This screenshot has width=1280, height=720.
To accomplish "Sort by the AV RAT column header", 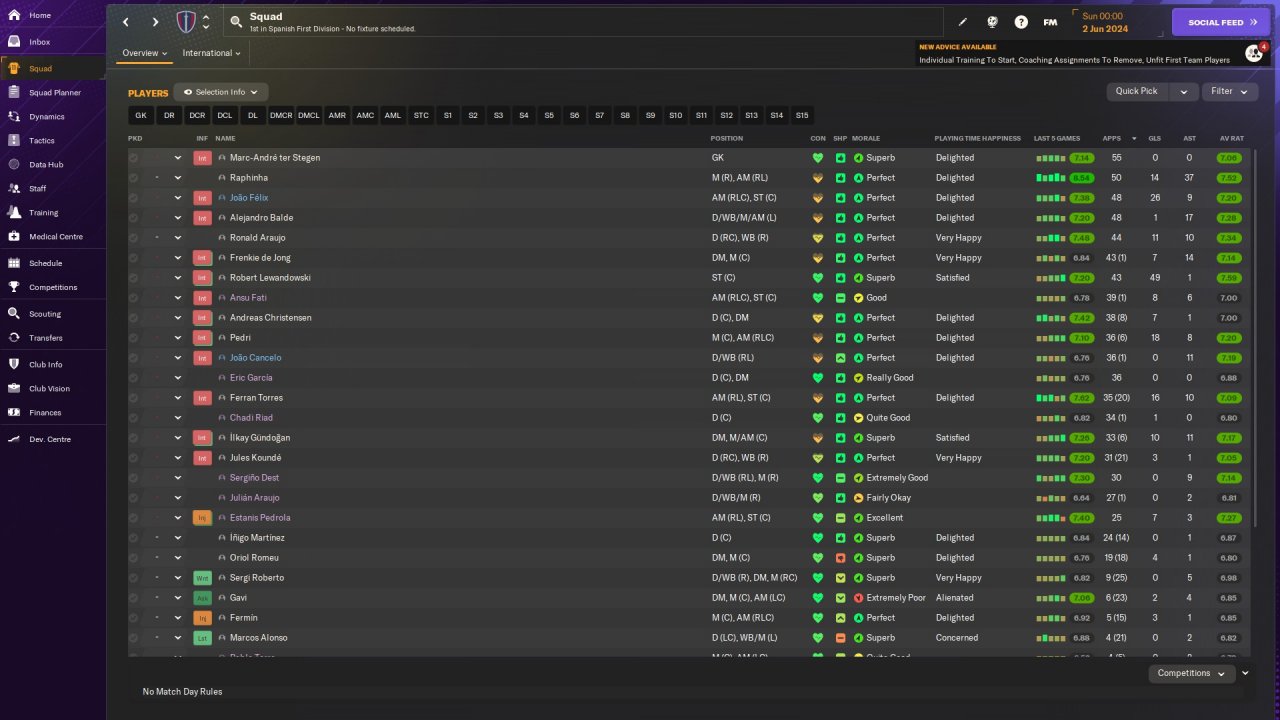I will pos(1231,138).
